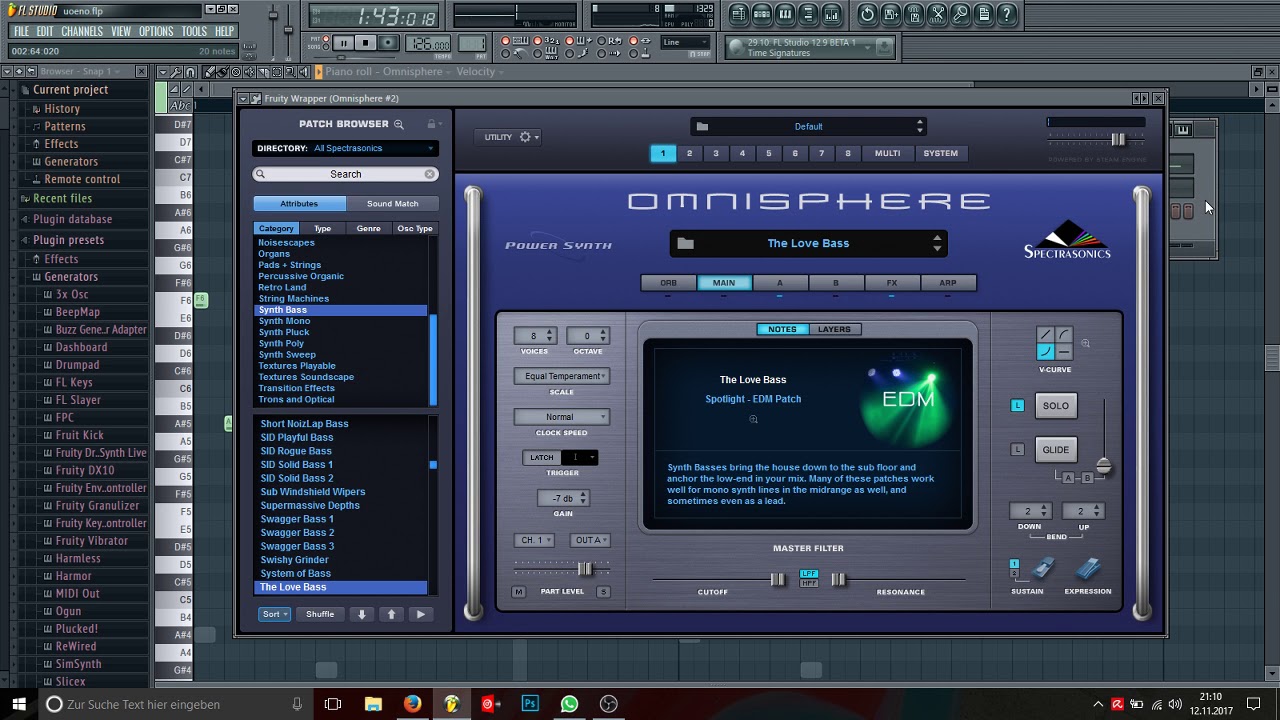Select the SYSTEM page button
Image resolution: width=1280 pixels, height=720 pixels.
pos(940,154)
